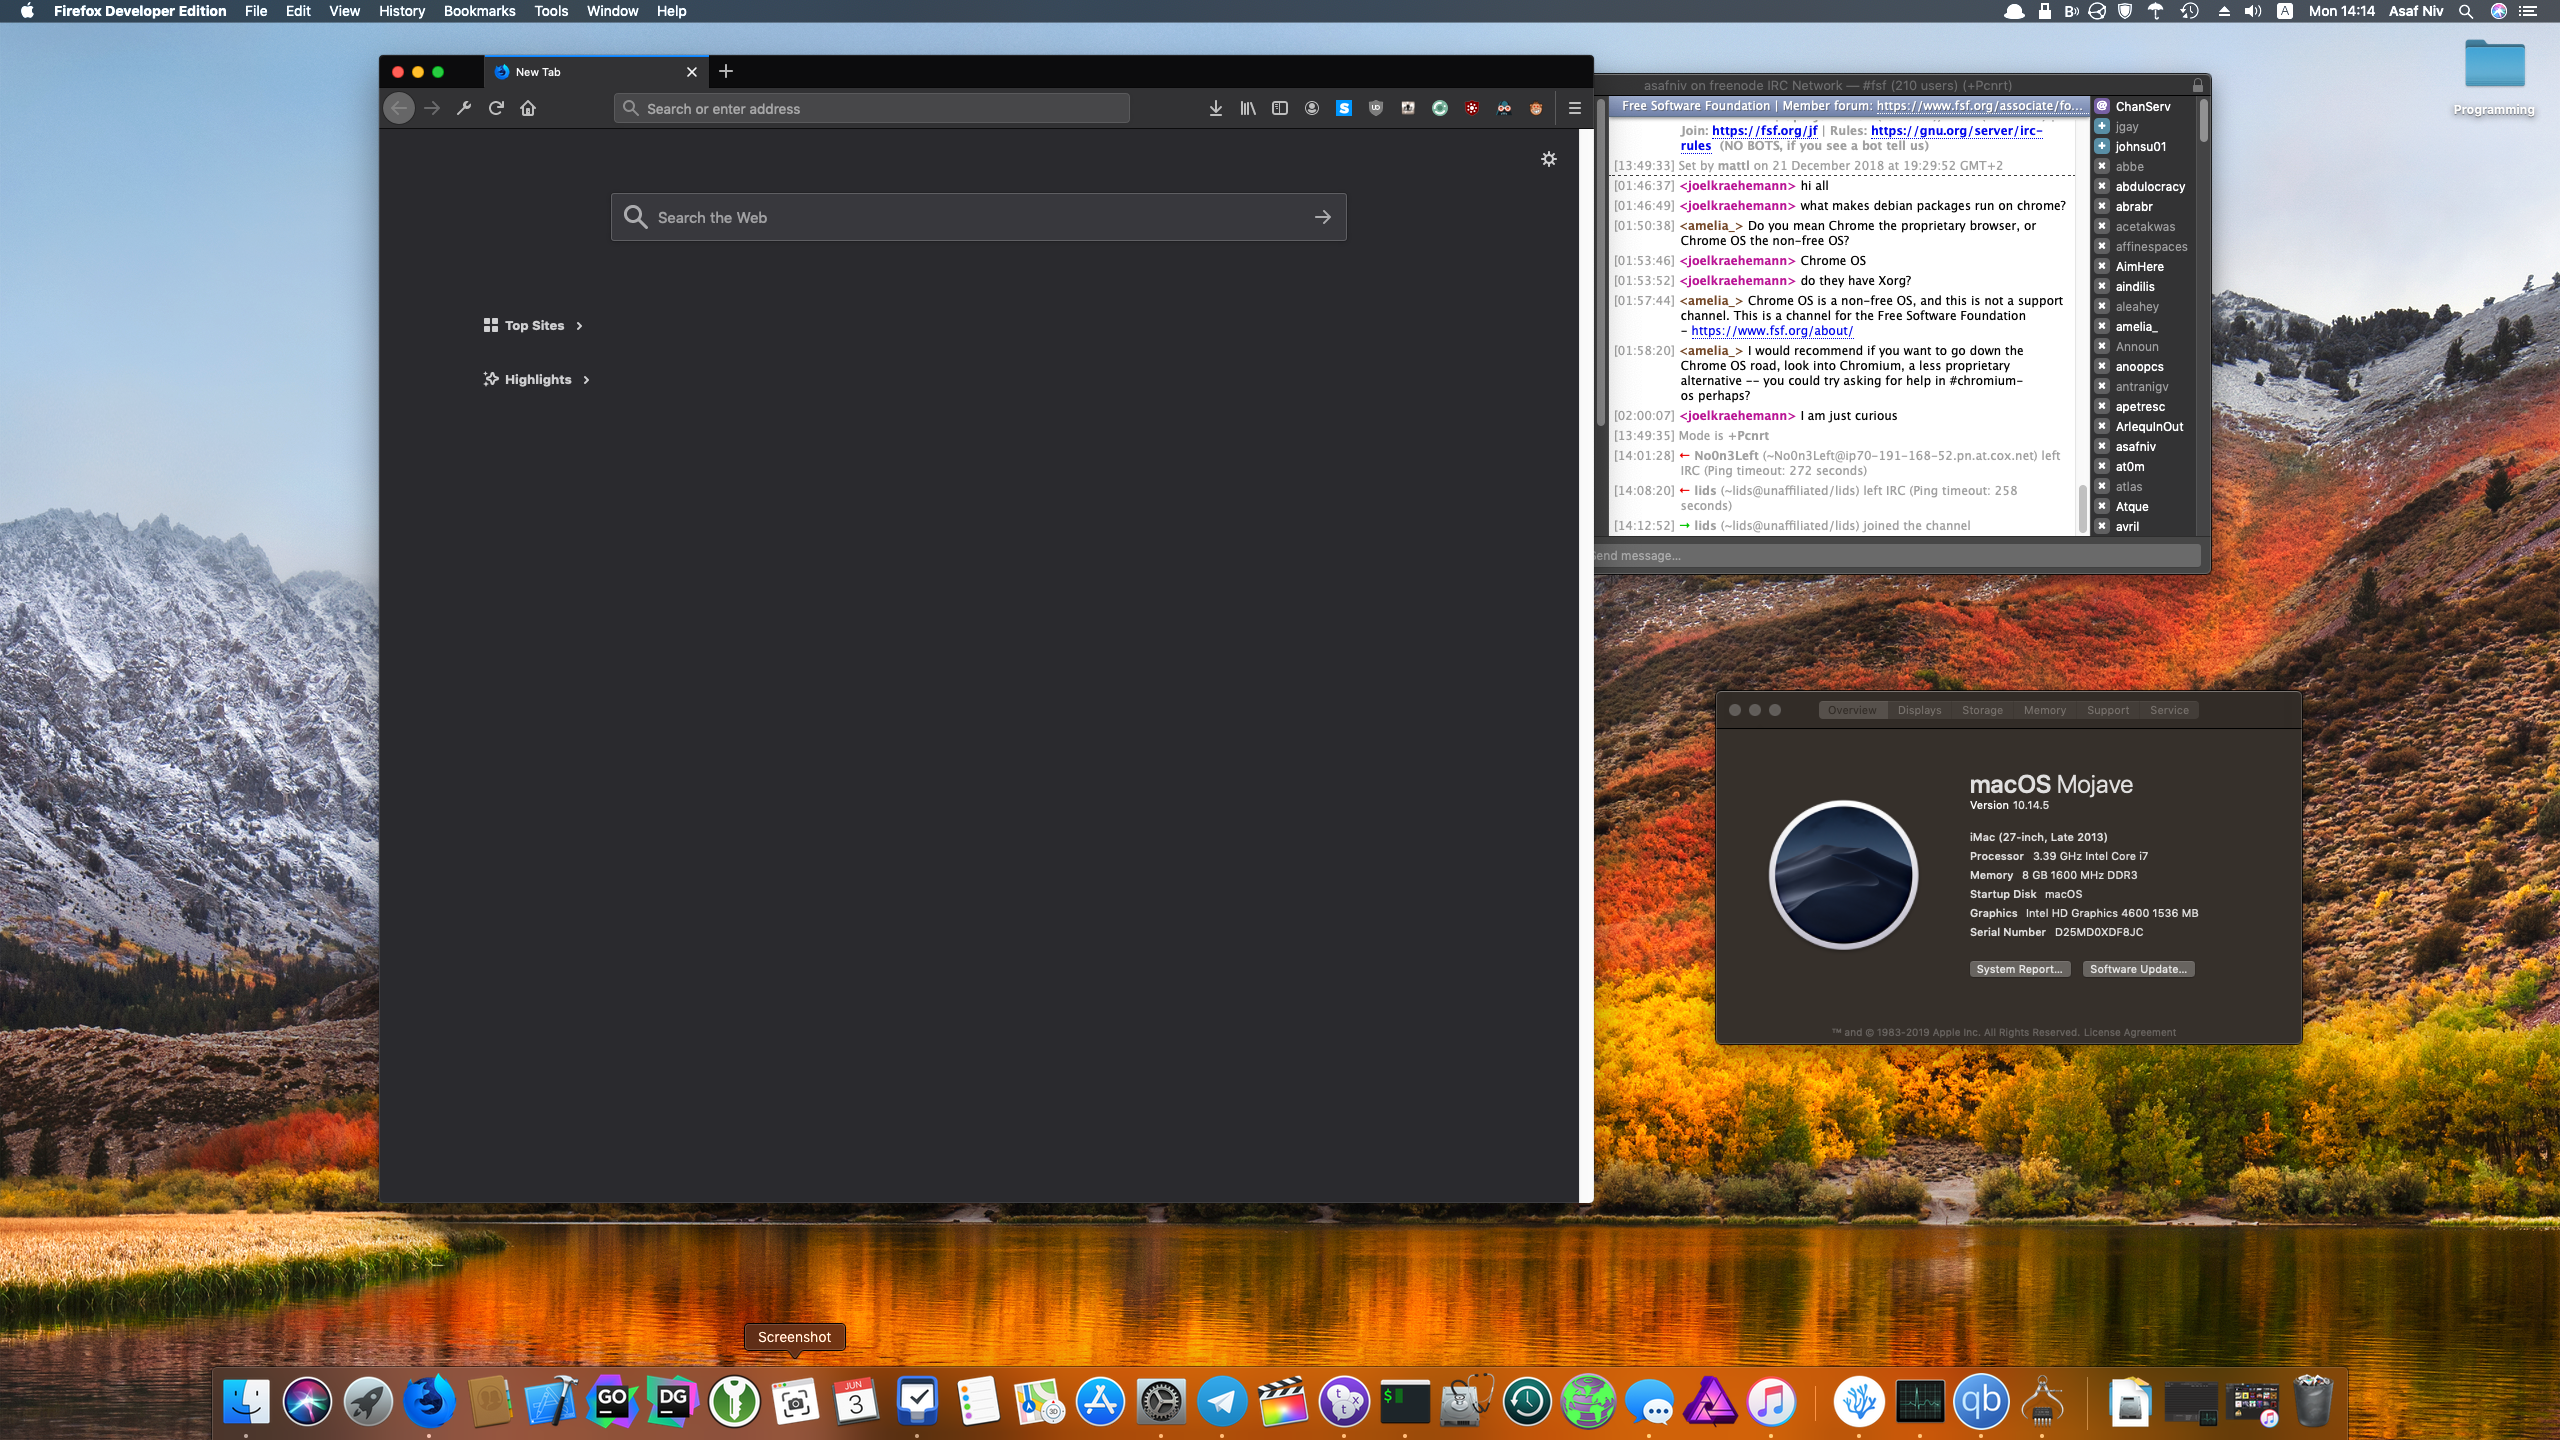Open qBittorrent from the Dock

pyautogui.click(x=1981, y=1401)
